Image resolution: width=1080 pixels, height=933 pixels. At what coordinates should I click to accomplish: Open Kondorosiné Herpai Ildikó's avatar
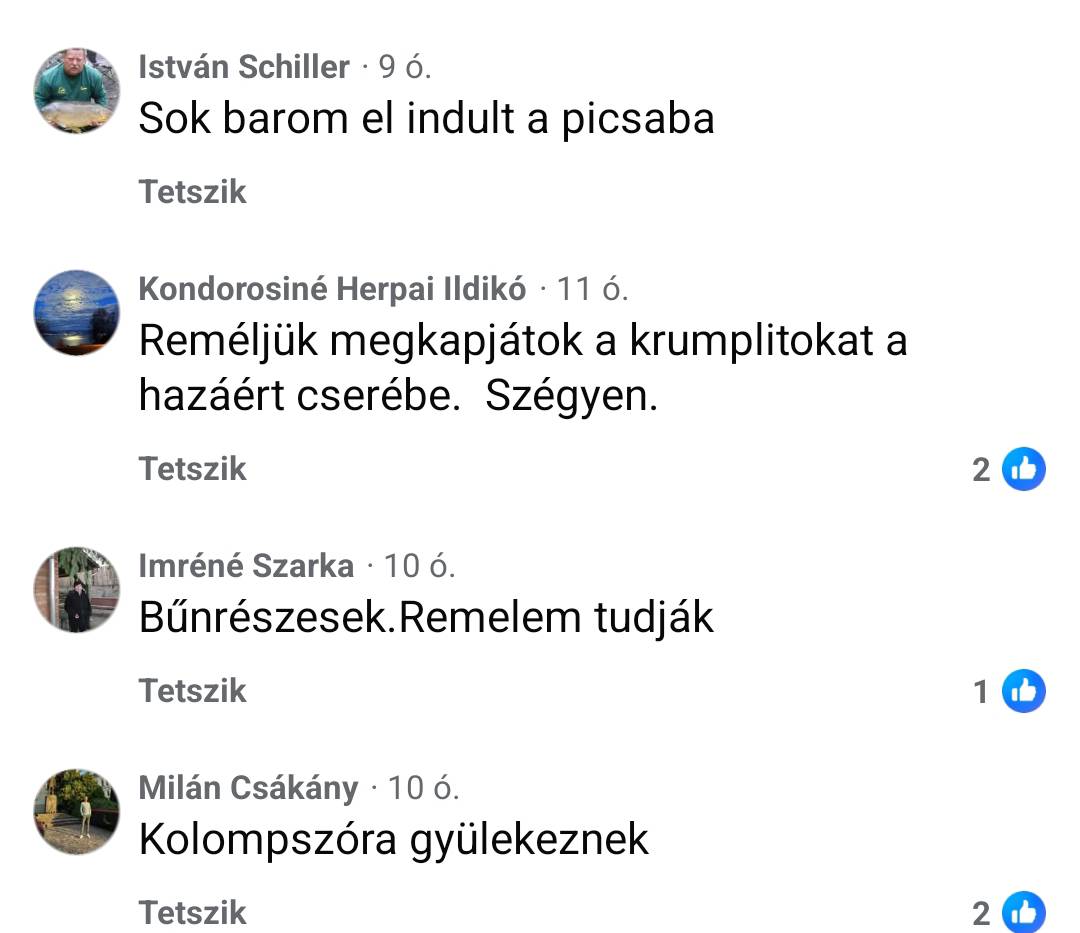pos(77,312)
